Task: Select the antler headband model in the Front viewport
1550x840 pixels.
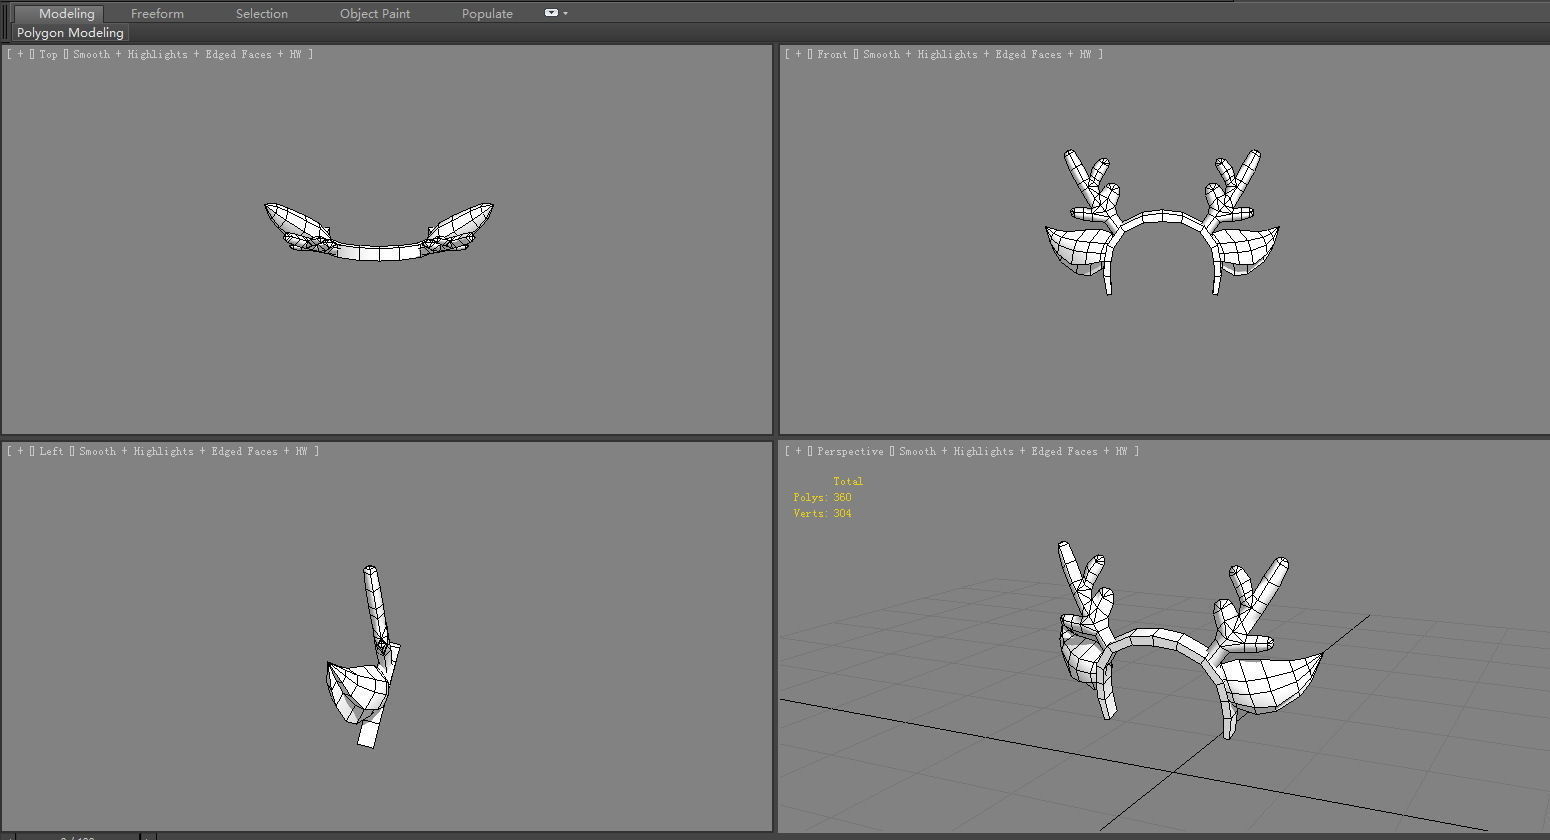Action: coord(1163,217)
